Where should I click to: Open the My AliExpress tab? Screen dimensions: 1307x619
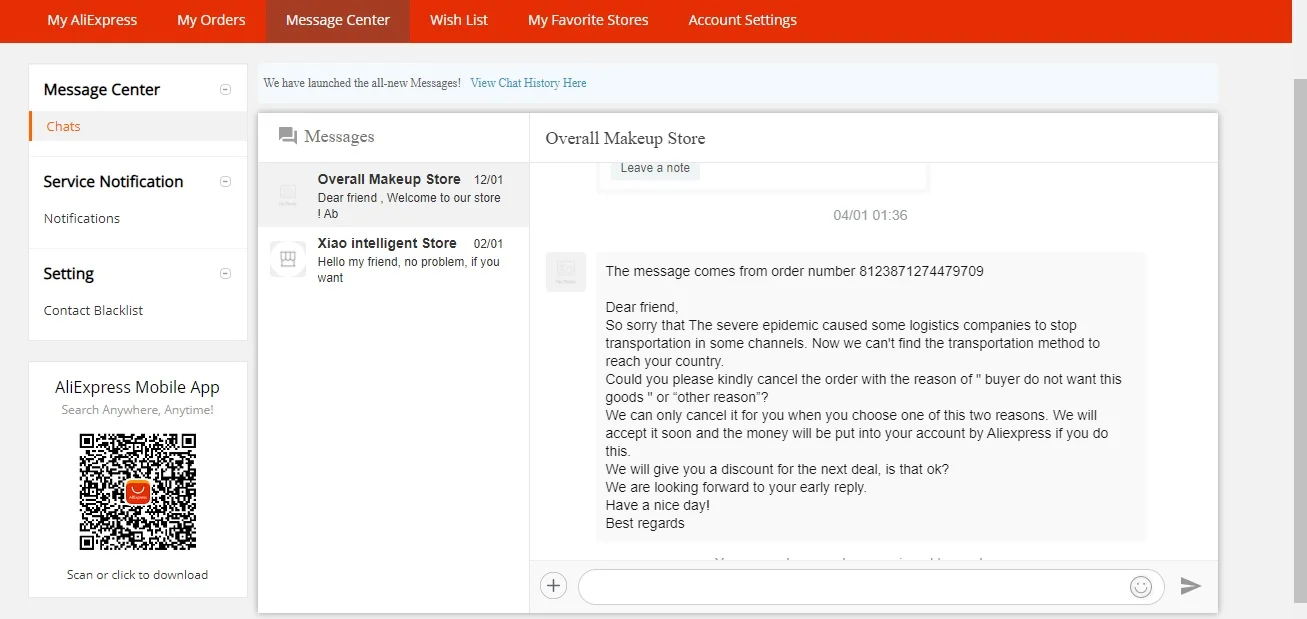[x=92, y=20]
